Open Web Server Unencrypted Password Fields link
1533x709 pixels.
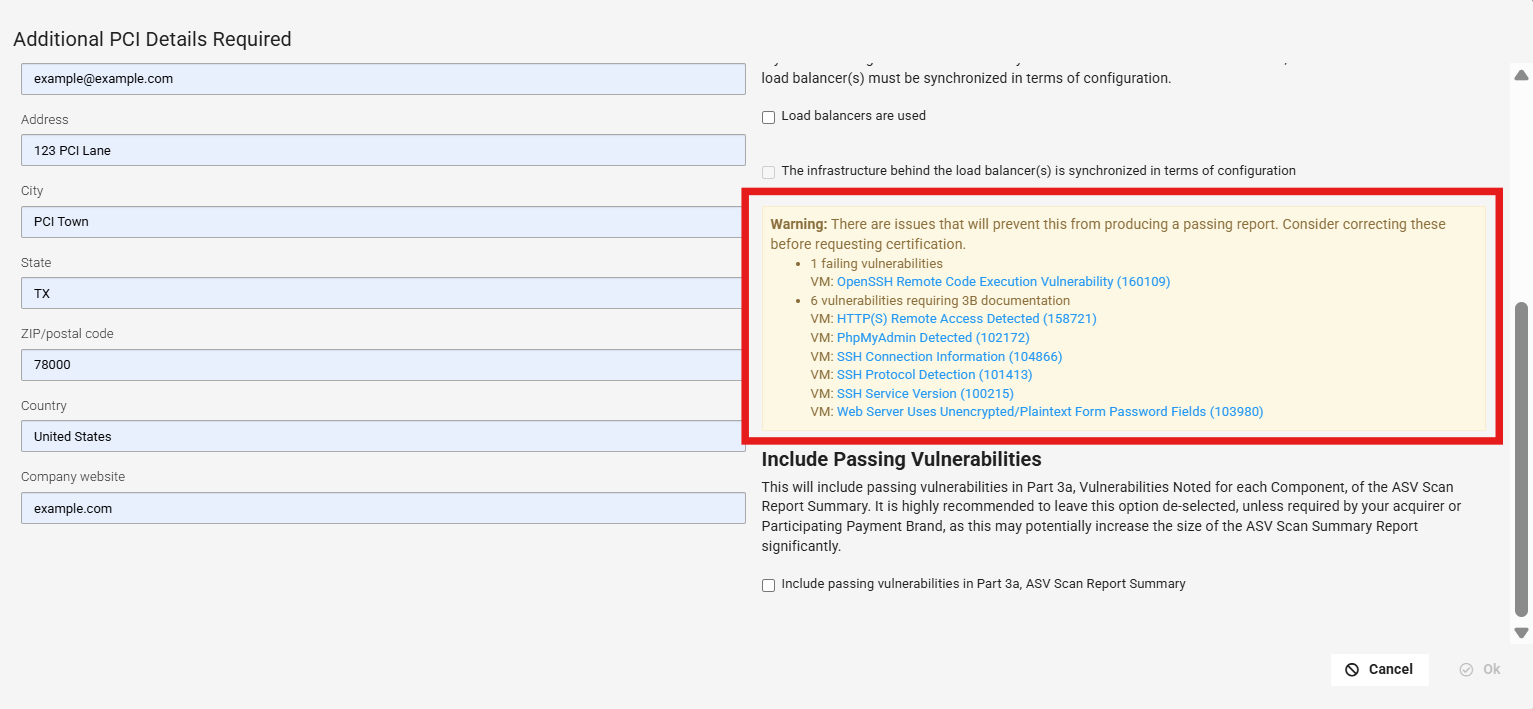click(1050, 412)
